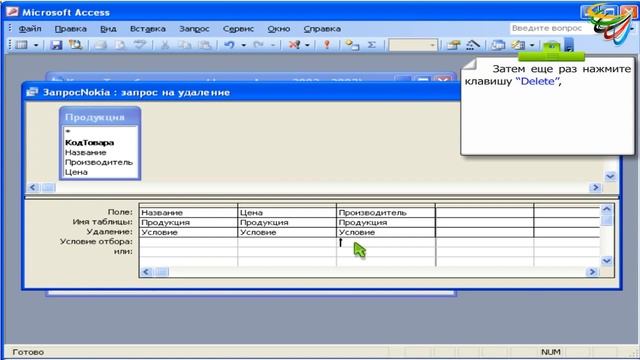Open the Запрос menu
The height and width of the screenshot is (360, 640).
194,29
